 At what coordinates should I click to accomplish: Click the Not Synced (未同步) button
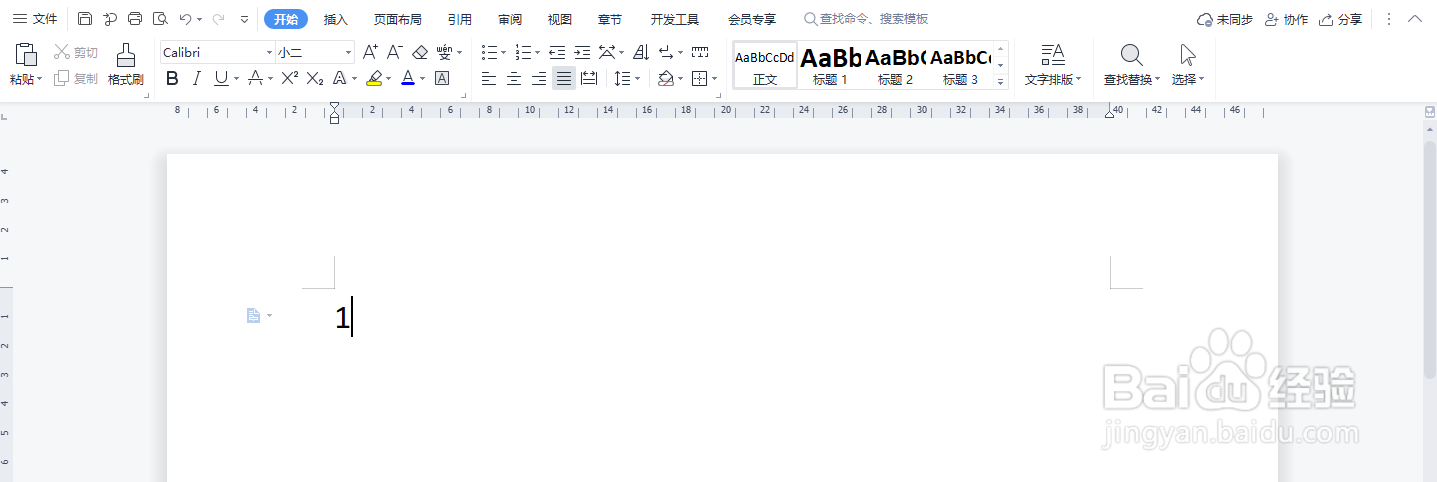coord(1224,19)
